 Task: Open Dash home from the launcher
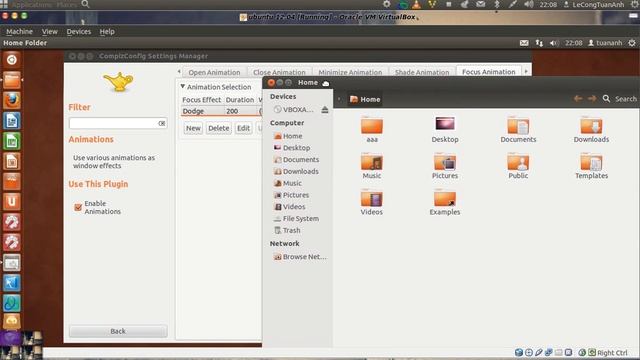pos(11,60)
